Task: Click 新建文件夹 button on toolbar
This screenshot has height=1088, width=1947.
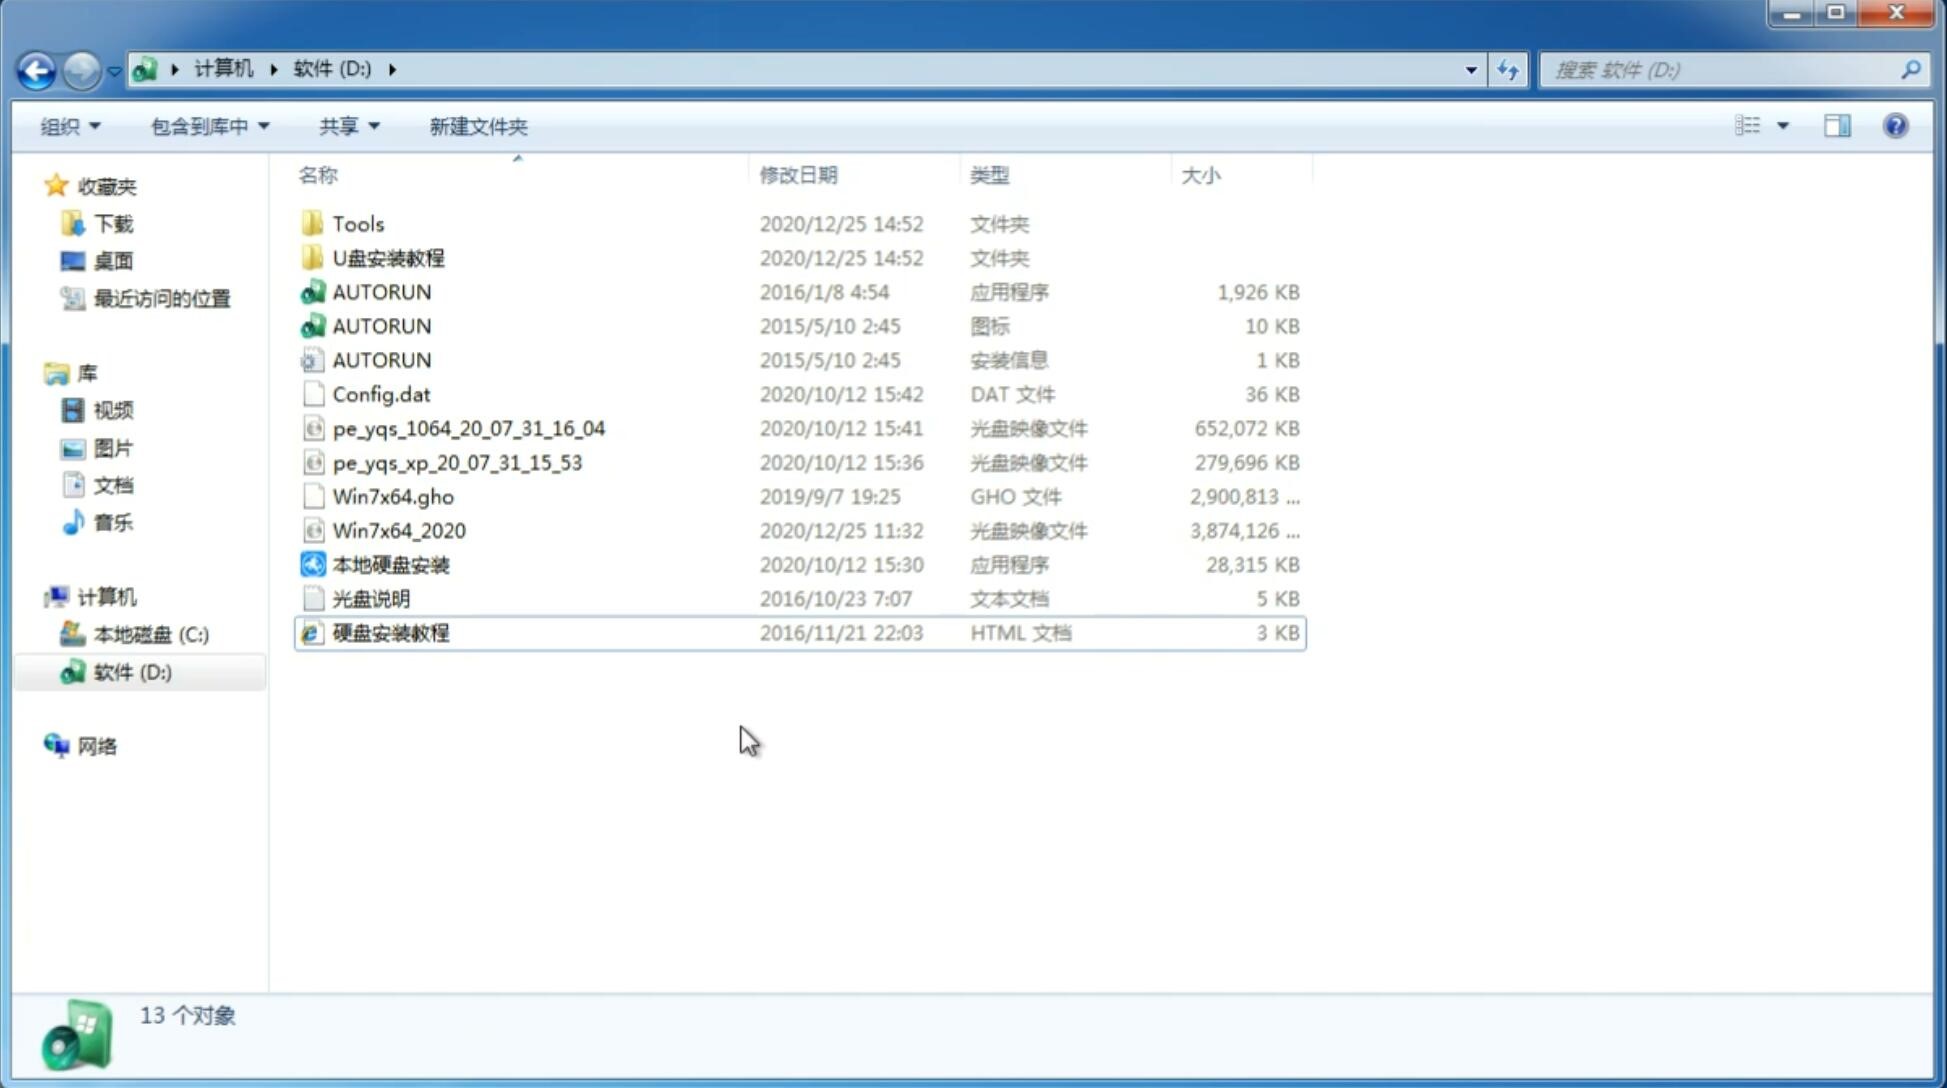Action: pos(479,126)
